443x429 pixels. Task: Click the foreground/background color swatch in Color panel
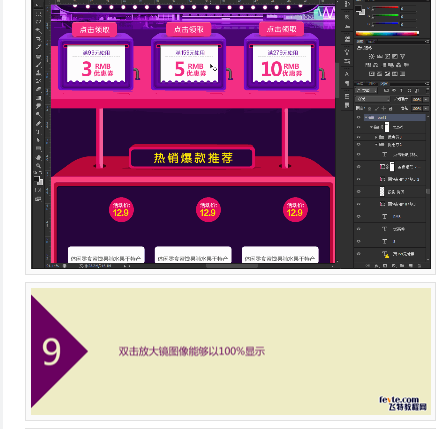pyautogui.click(x=360, y=10)
